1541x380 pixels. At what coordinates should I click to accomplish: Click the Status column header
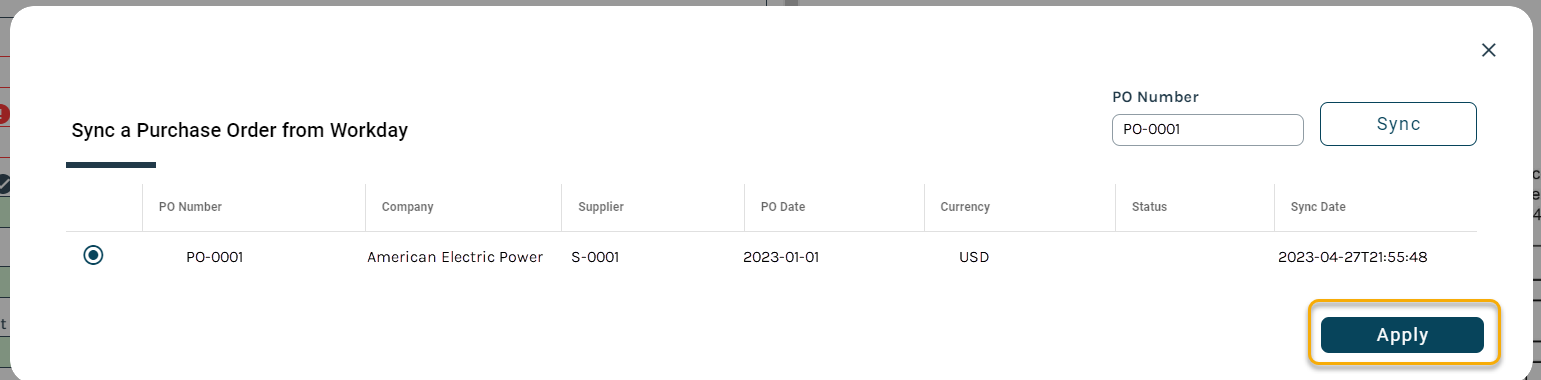point(1149,207)
